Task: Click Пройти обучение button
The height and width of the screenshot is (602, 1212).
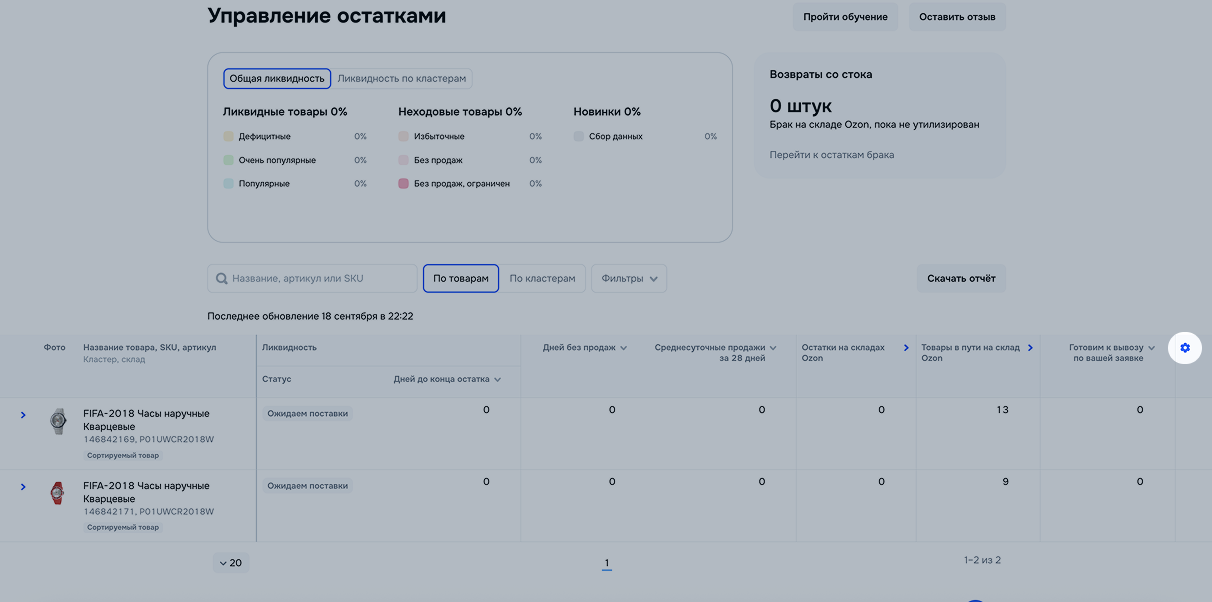Action: [x=845, y=17]
